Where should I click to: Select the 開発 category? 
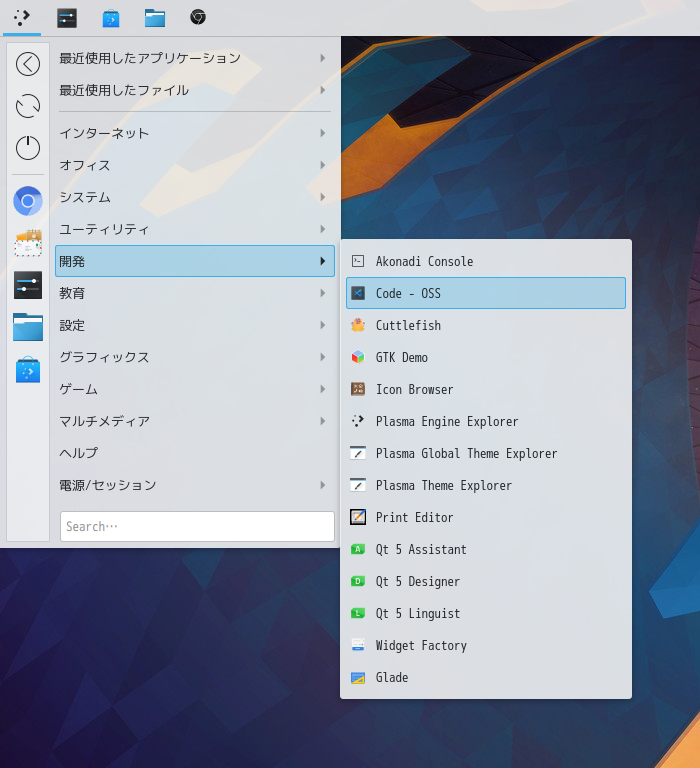pyautogui.click(x=195, y=261)
